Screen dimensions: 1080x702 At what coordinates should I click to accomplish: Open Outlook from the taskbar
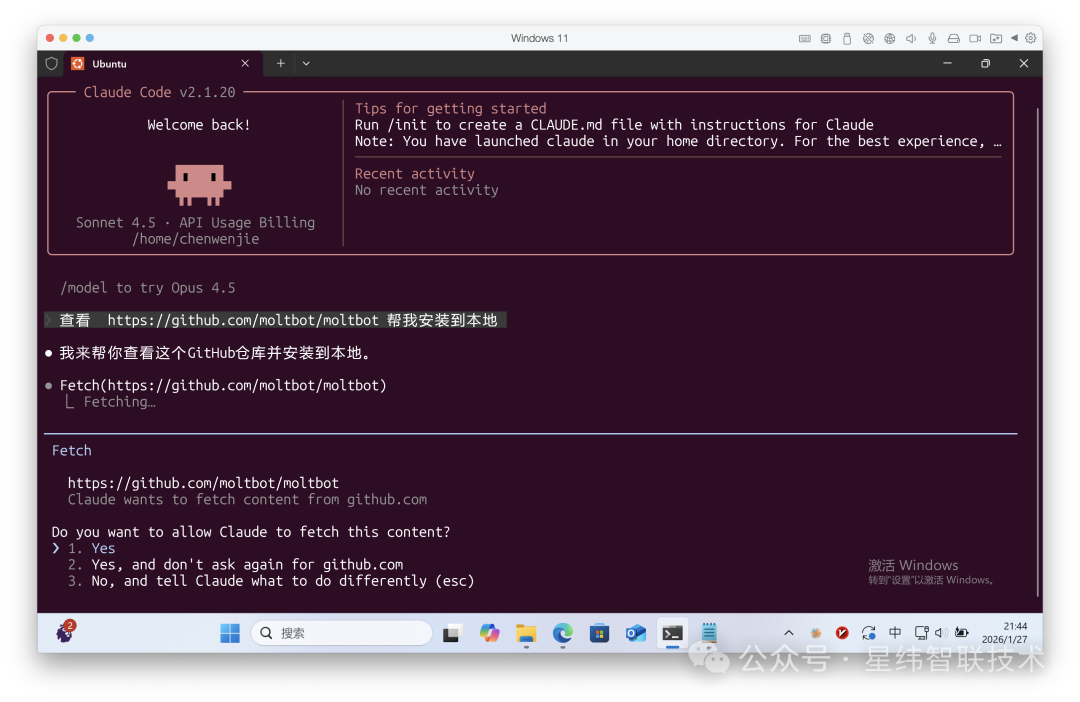click(635, 633)
